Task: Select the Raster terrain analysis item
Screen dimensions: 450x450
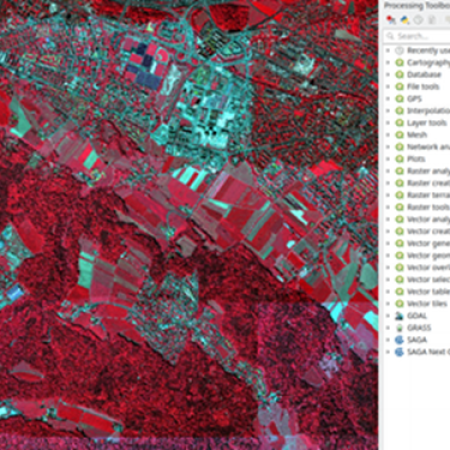Action: coord(428,195)
